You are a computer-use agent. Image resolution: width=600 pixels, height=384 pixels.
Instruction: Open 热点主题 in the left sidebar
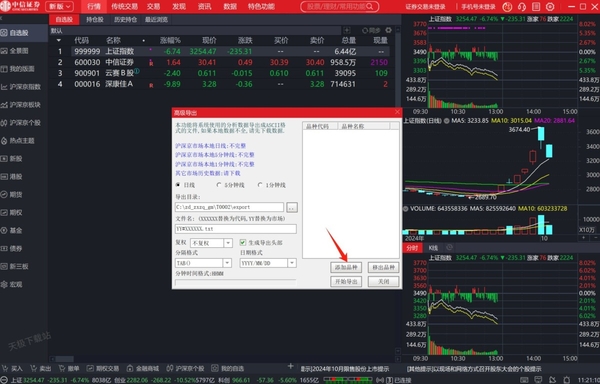pyautogui.click(x=19, y=141)
